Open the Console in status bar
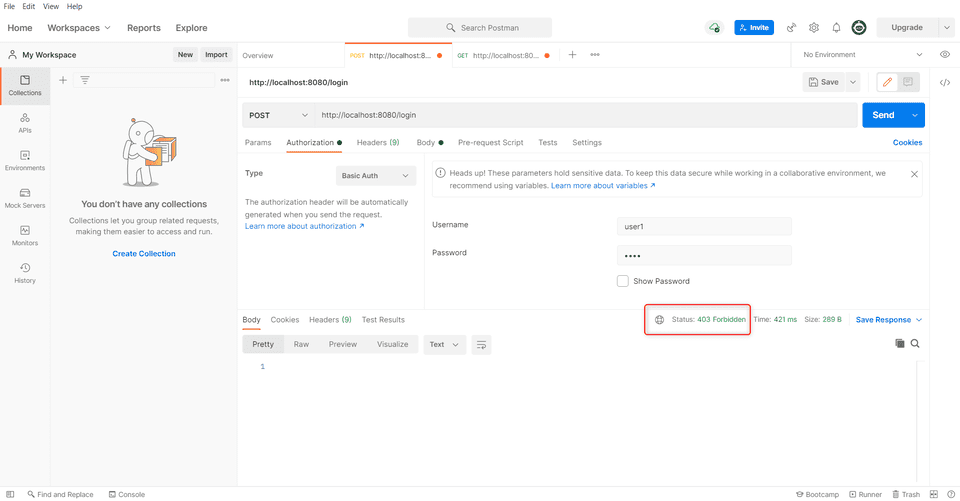Image resolution: width=960 pixels, height=501 pixels. (x=125, y=494)
